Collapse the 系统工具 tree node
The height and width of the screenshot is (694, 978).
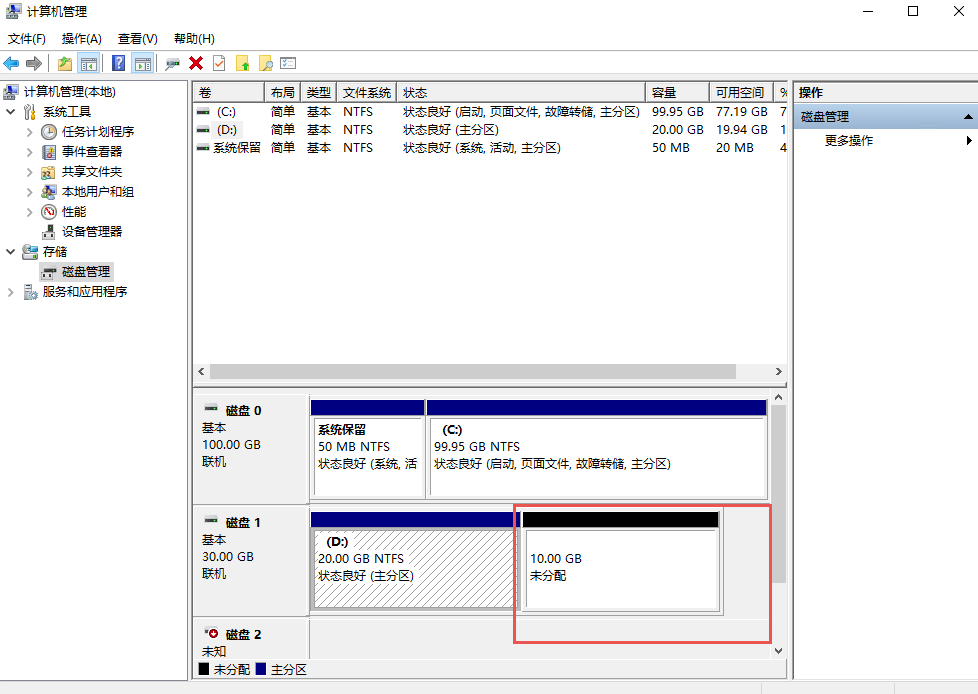tap(10, 112)
